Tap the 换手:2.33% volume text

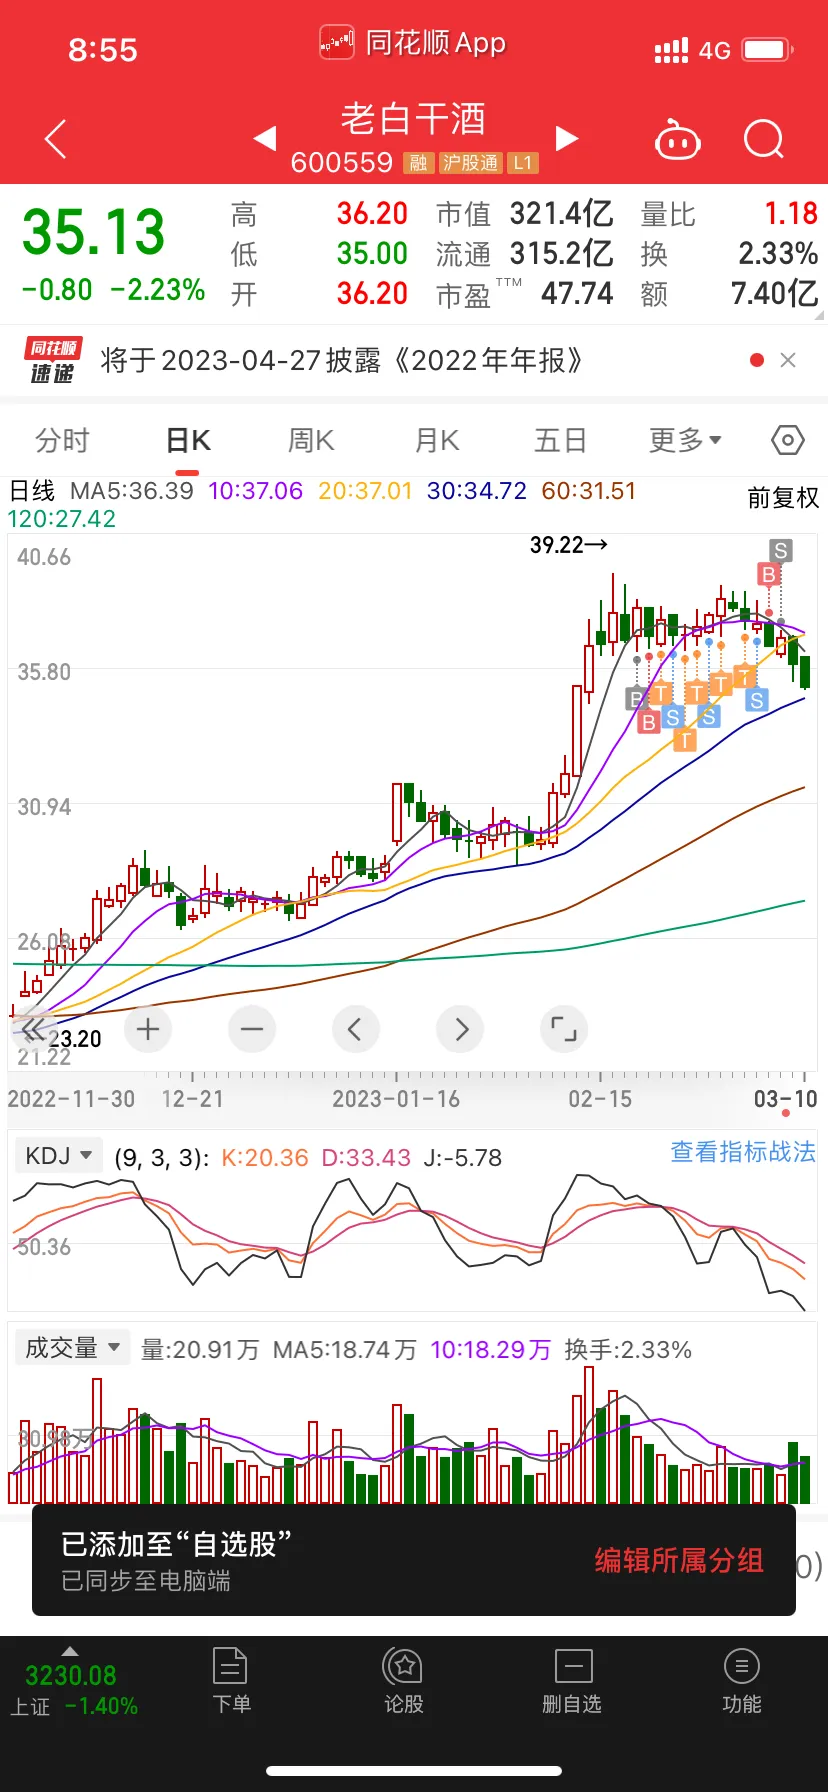pos(628,1350)
